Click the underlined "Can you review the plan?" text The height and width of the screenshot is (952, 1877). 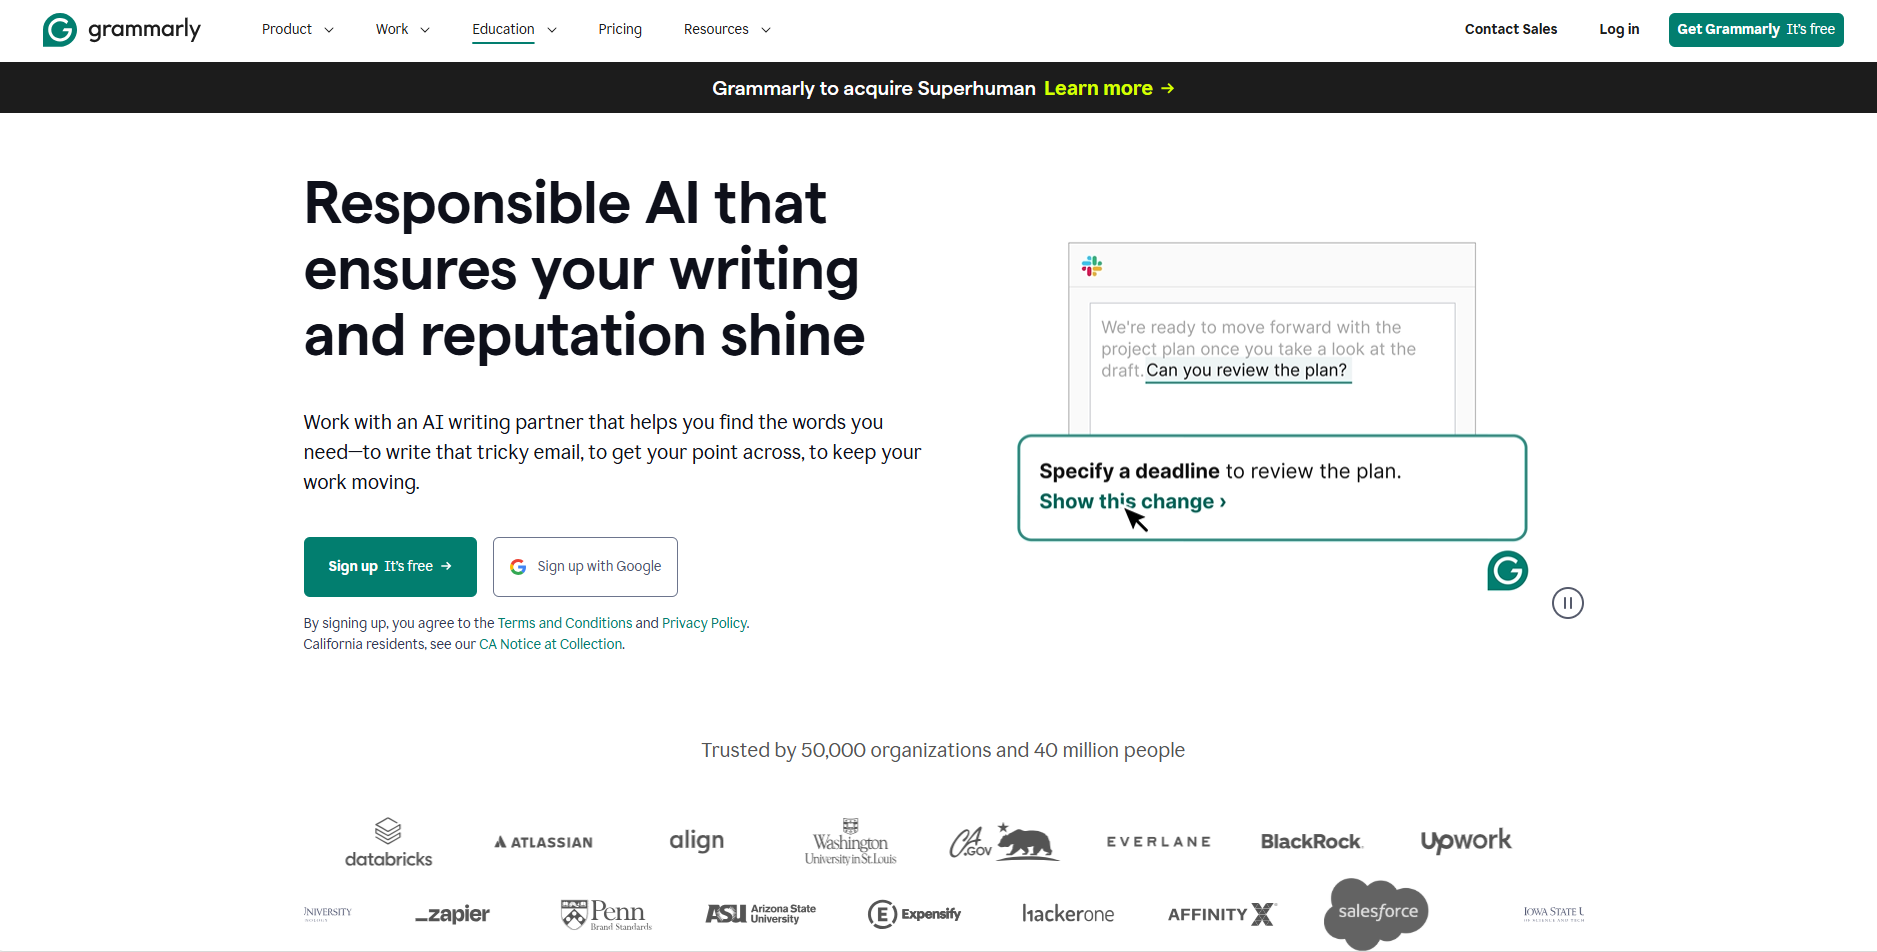1247,370
